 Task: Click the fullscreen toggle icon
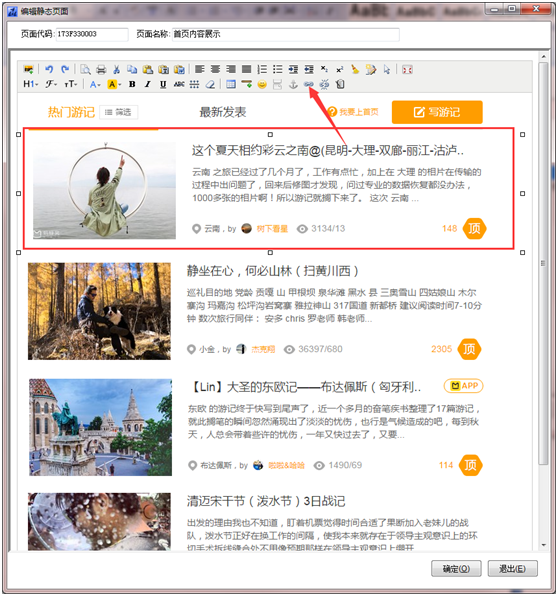coord(407,70)
